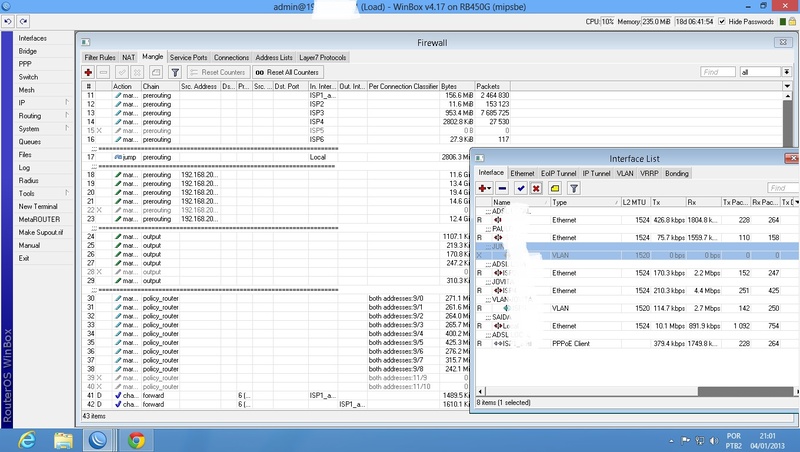Open add-interface type dropdown arrow
The image size is (800, 452).
489,189
